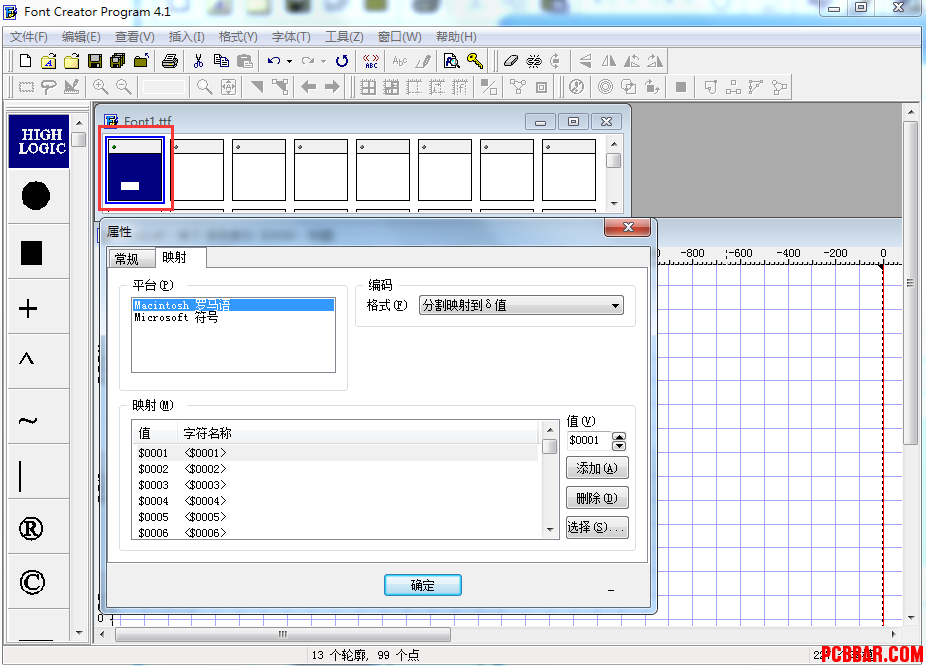Click the zoom out magnifier icon
The image size is (926, 666).
pyautogui.click(x=123, y=87)
